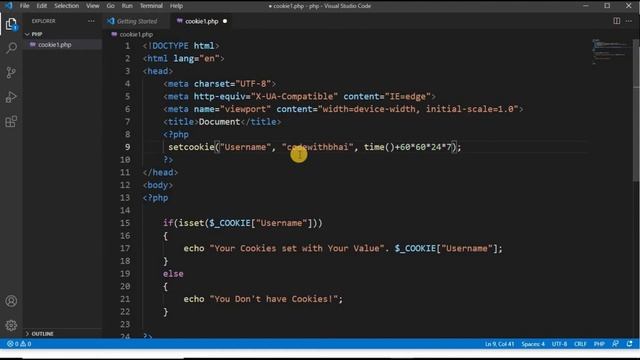Change the CRLF line ending setting

click(x=580, y=344)
